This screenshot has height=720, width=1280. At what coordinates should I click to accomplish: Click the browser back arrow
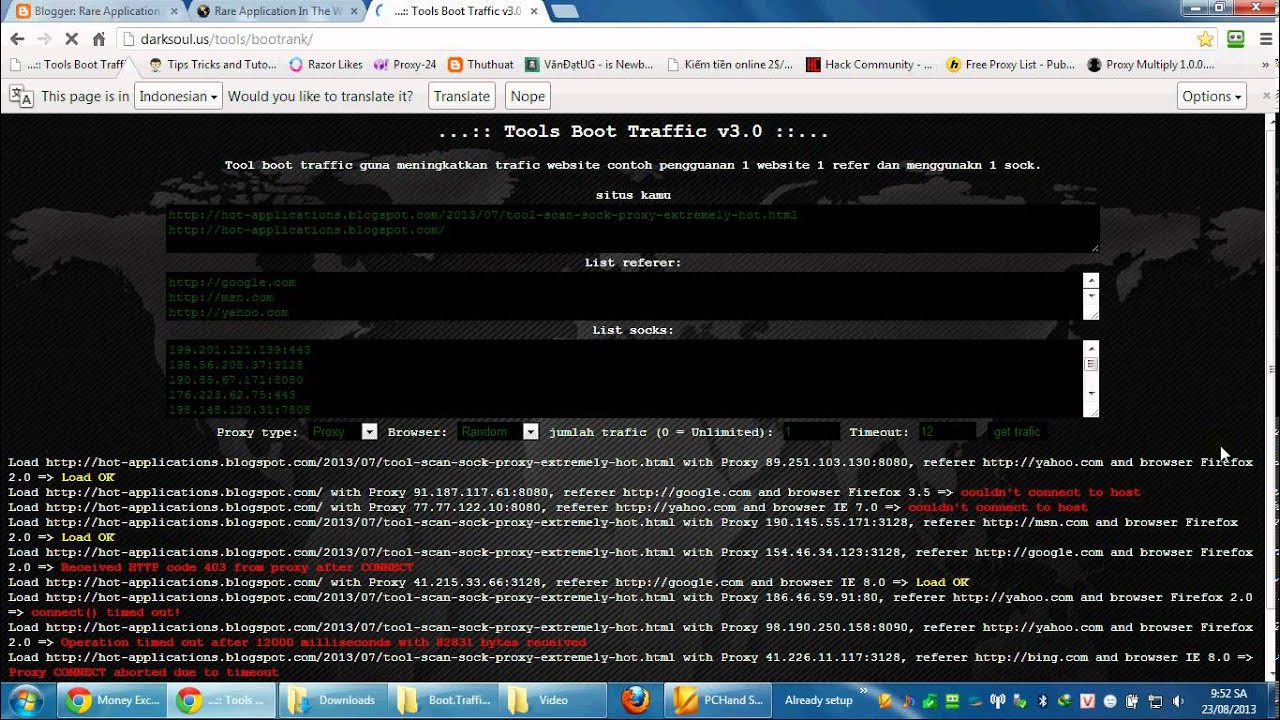[x=17, y=39]
